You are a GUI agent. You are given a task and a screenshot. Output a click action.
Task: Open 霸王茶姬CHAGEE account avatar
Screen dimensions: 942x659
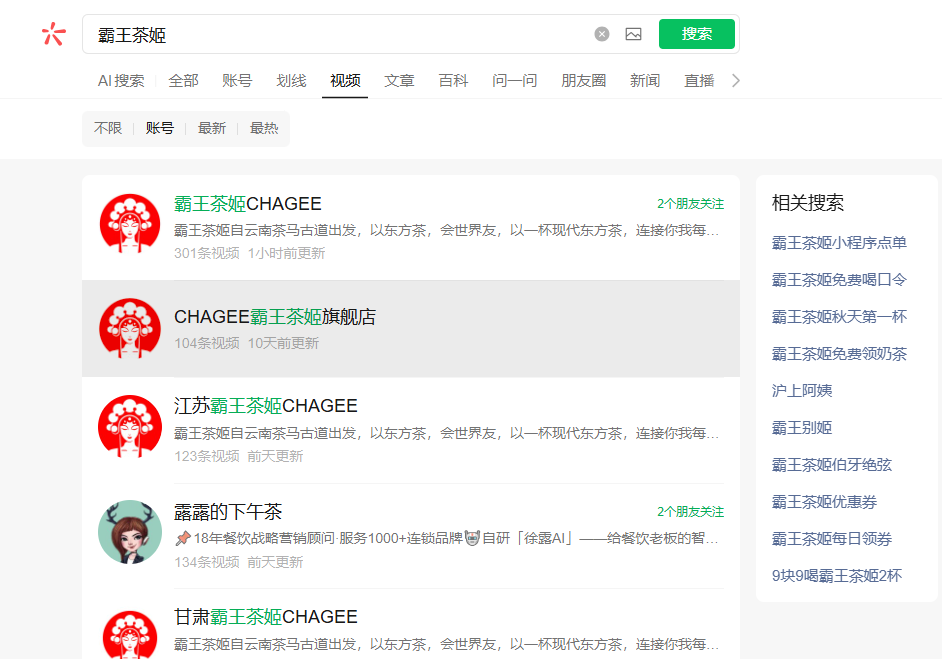[x=130, y=223]
